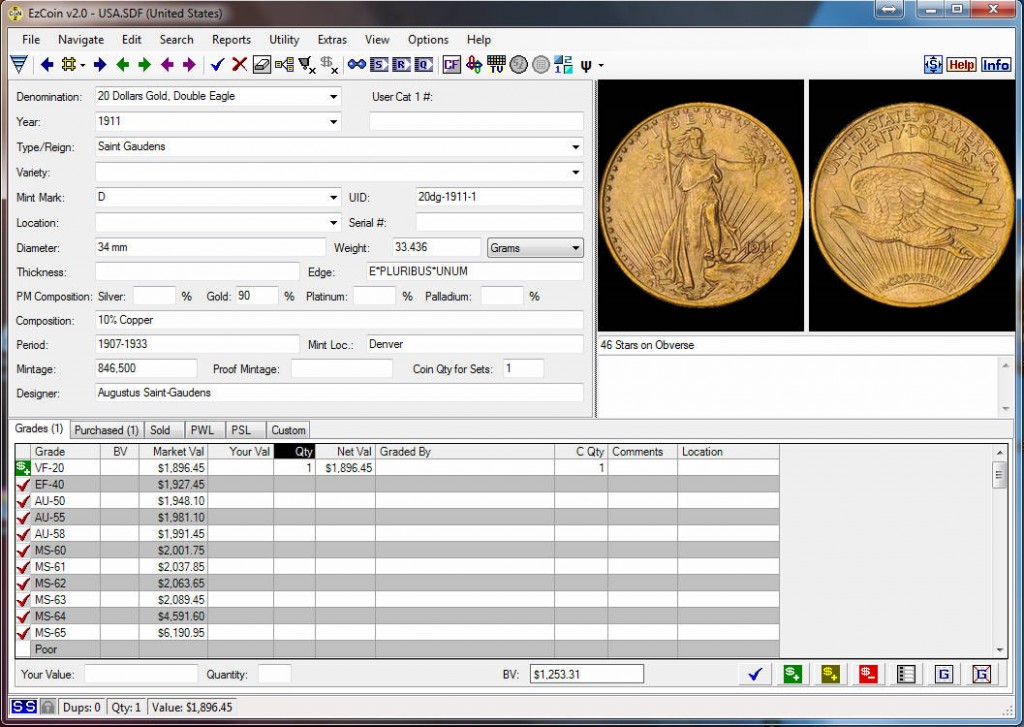
Task: Open the Reports menu
Action: 231,40
